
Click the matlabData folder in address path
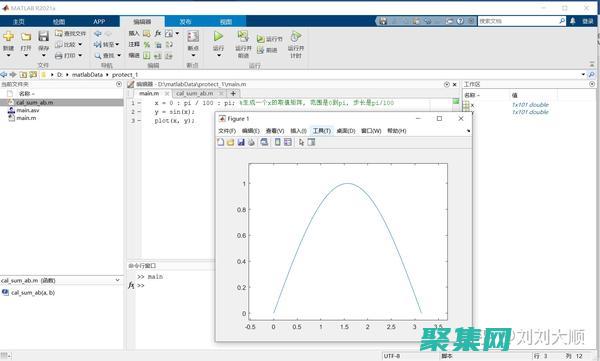(x=87, y=75)
